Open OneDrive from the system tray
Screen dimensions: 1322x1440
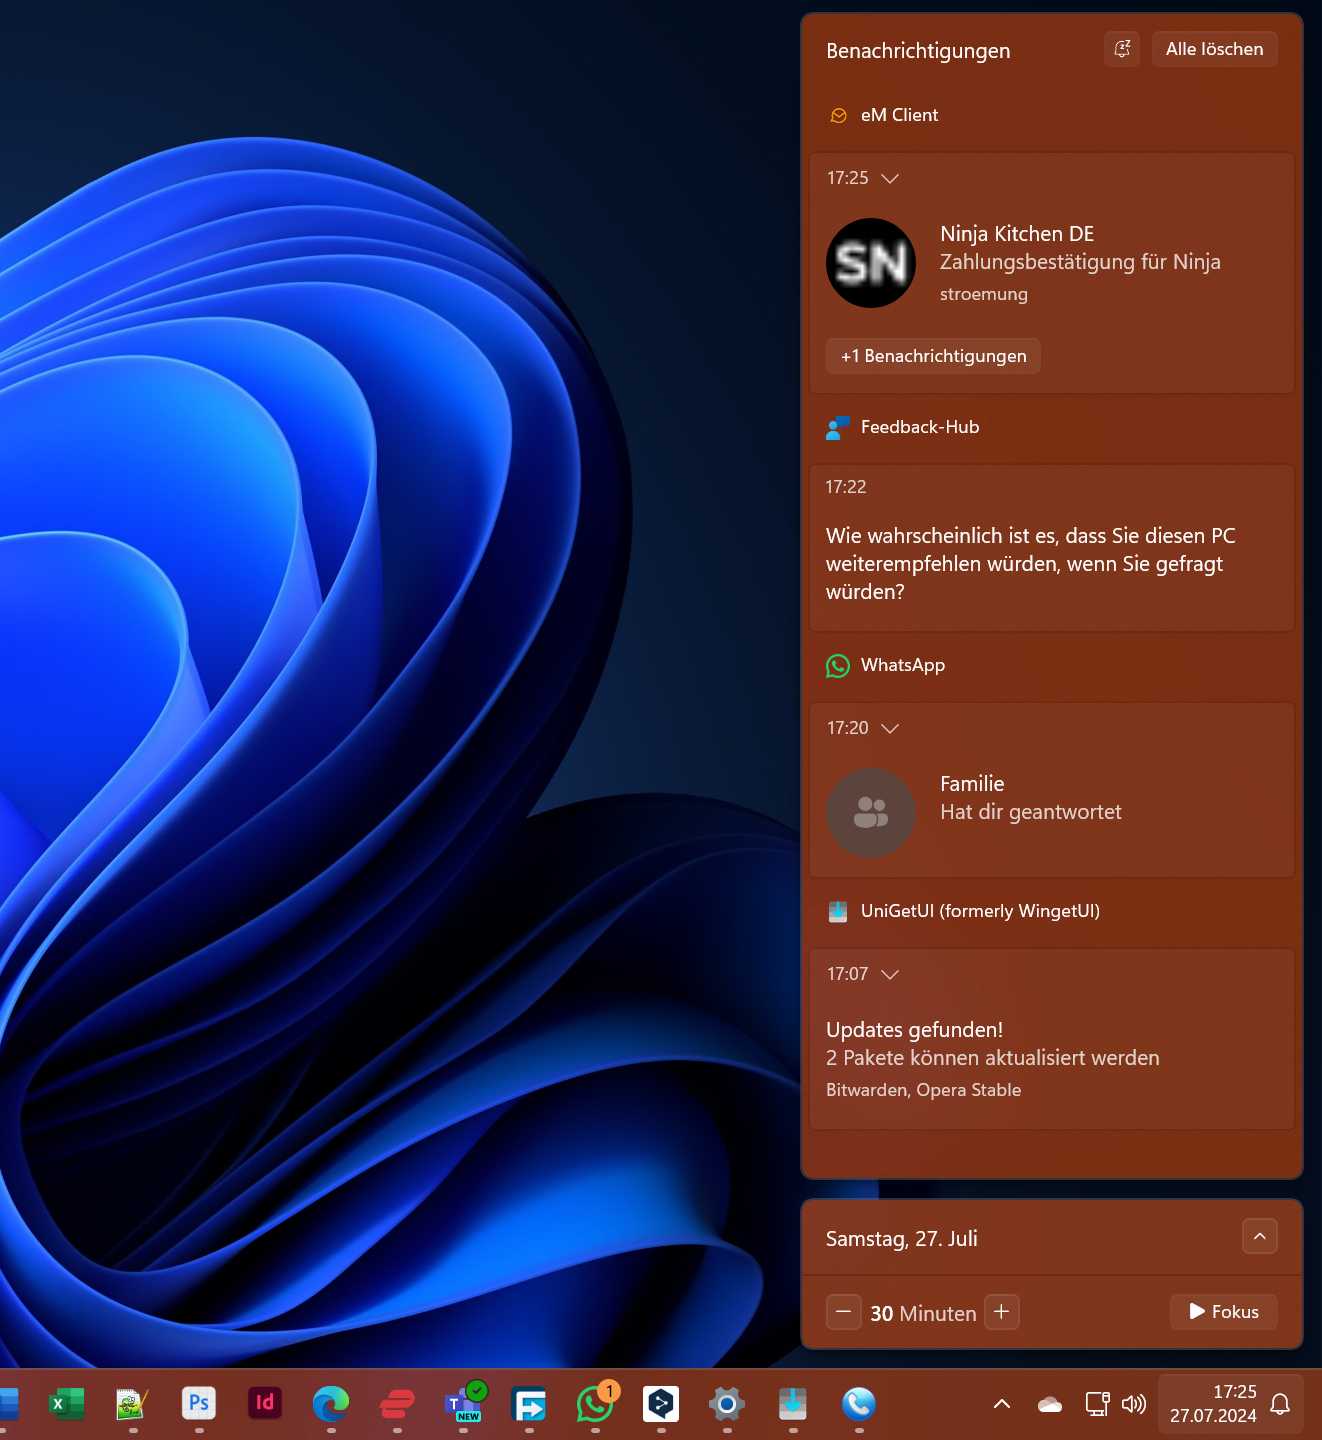1049,1404
